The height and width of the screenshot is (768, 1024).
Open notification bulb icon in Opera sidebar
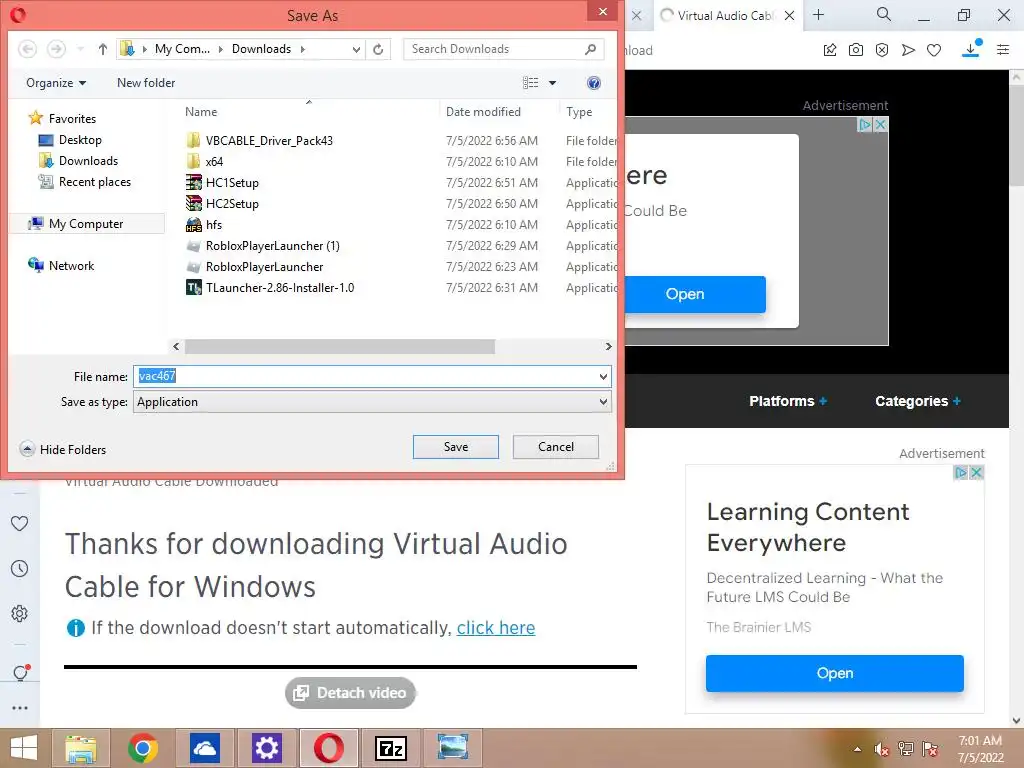pos(20,672)
